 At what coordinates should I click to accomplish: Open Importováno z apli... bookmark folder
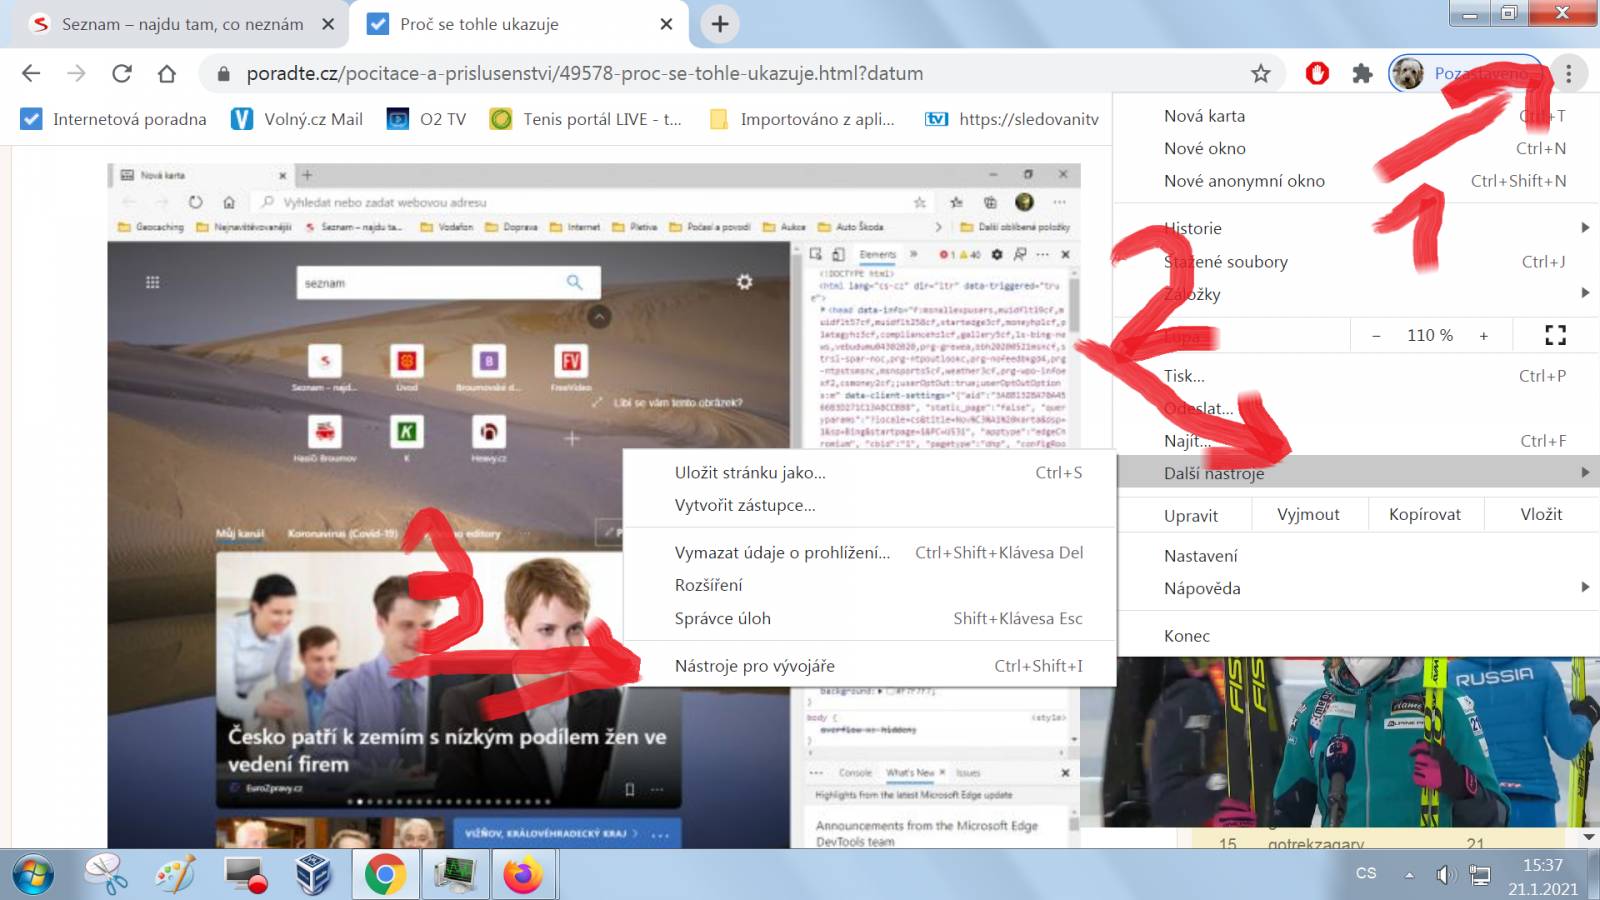tap(802, 119)
